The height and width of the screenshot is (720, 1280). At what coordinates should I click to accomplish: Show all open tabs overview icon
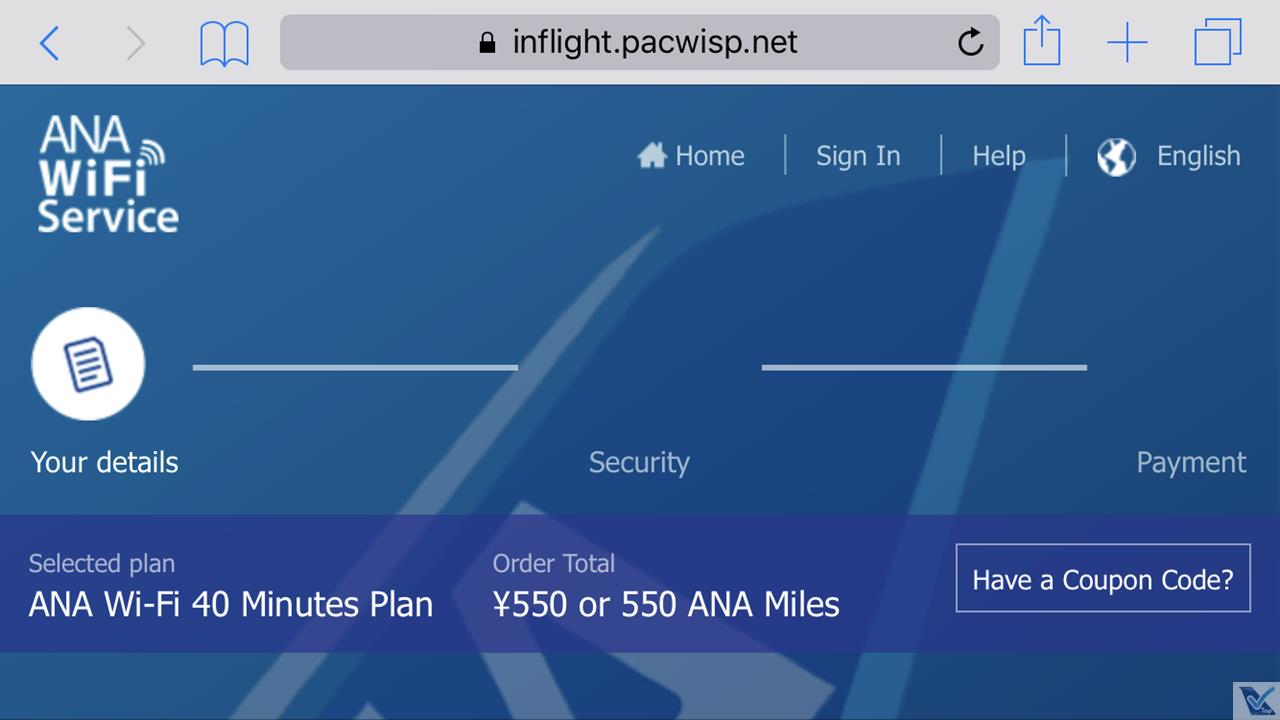click(x=1217, y=43)
